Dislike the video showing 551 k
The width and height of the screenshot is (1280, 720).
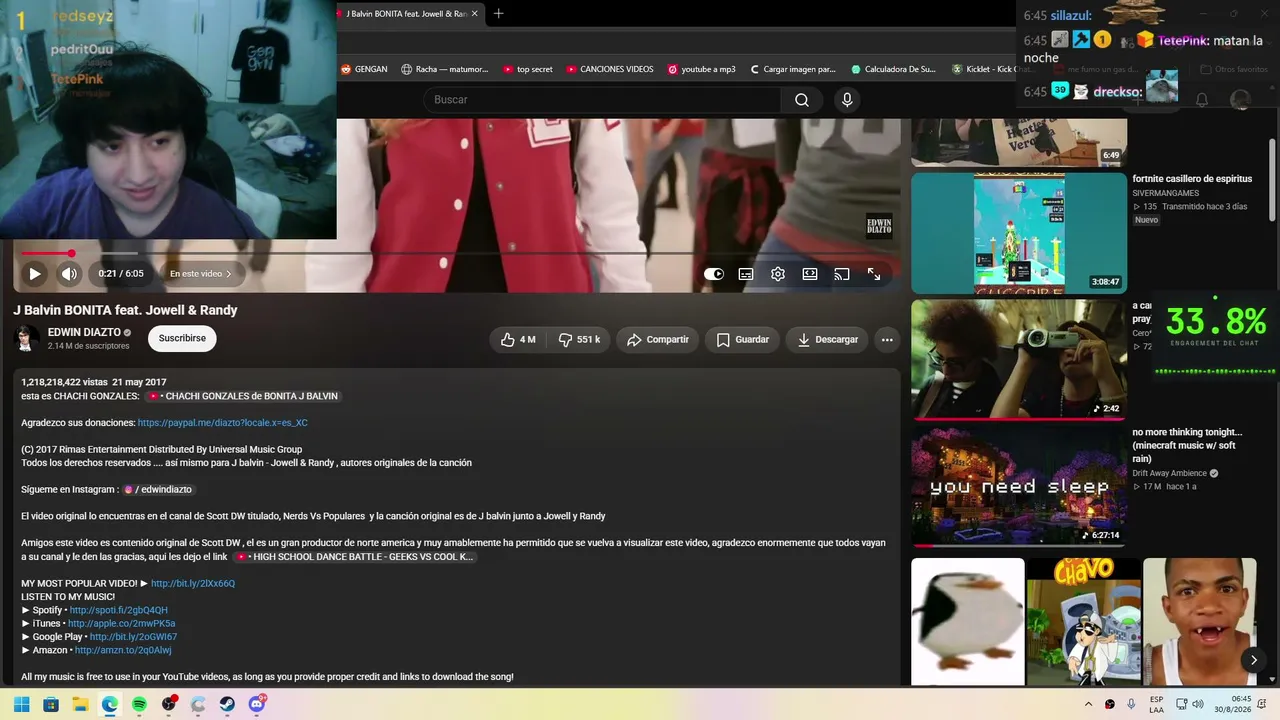coord(579,340)
